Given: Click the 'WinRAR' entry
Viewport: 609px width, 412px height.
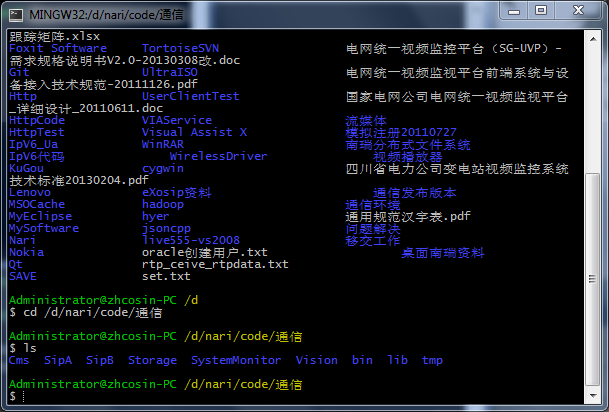Looking at the screenshot, I should [163, 144].
